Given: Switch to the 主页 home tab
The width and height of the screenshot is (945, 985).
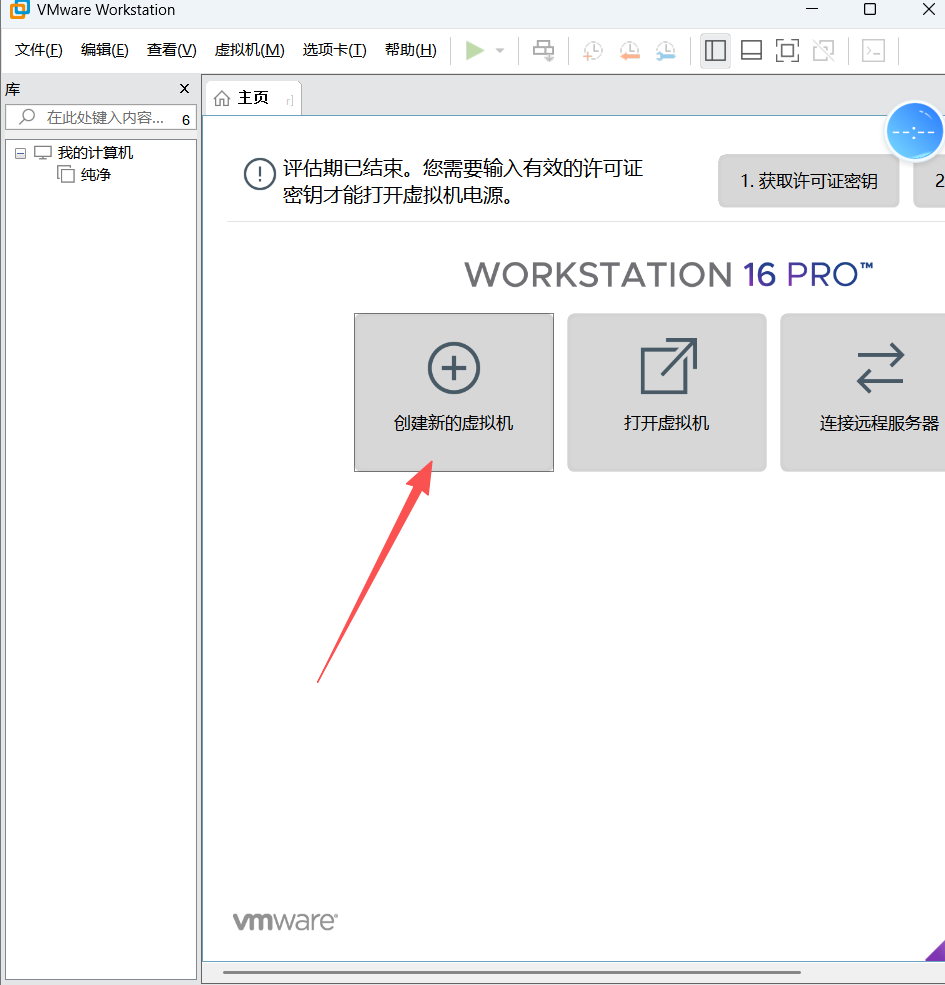Looking at the screenshot, I should pos(253,98).
